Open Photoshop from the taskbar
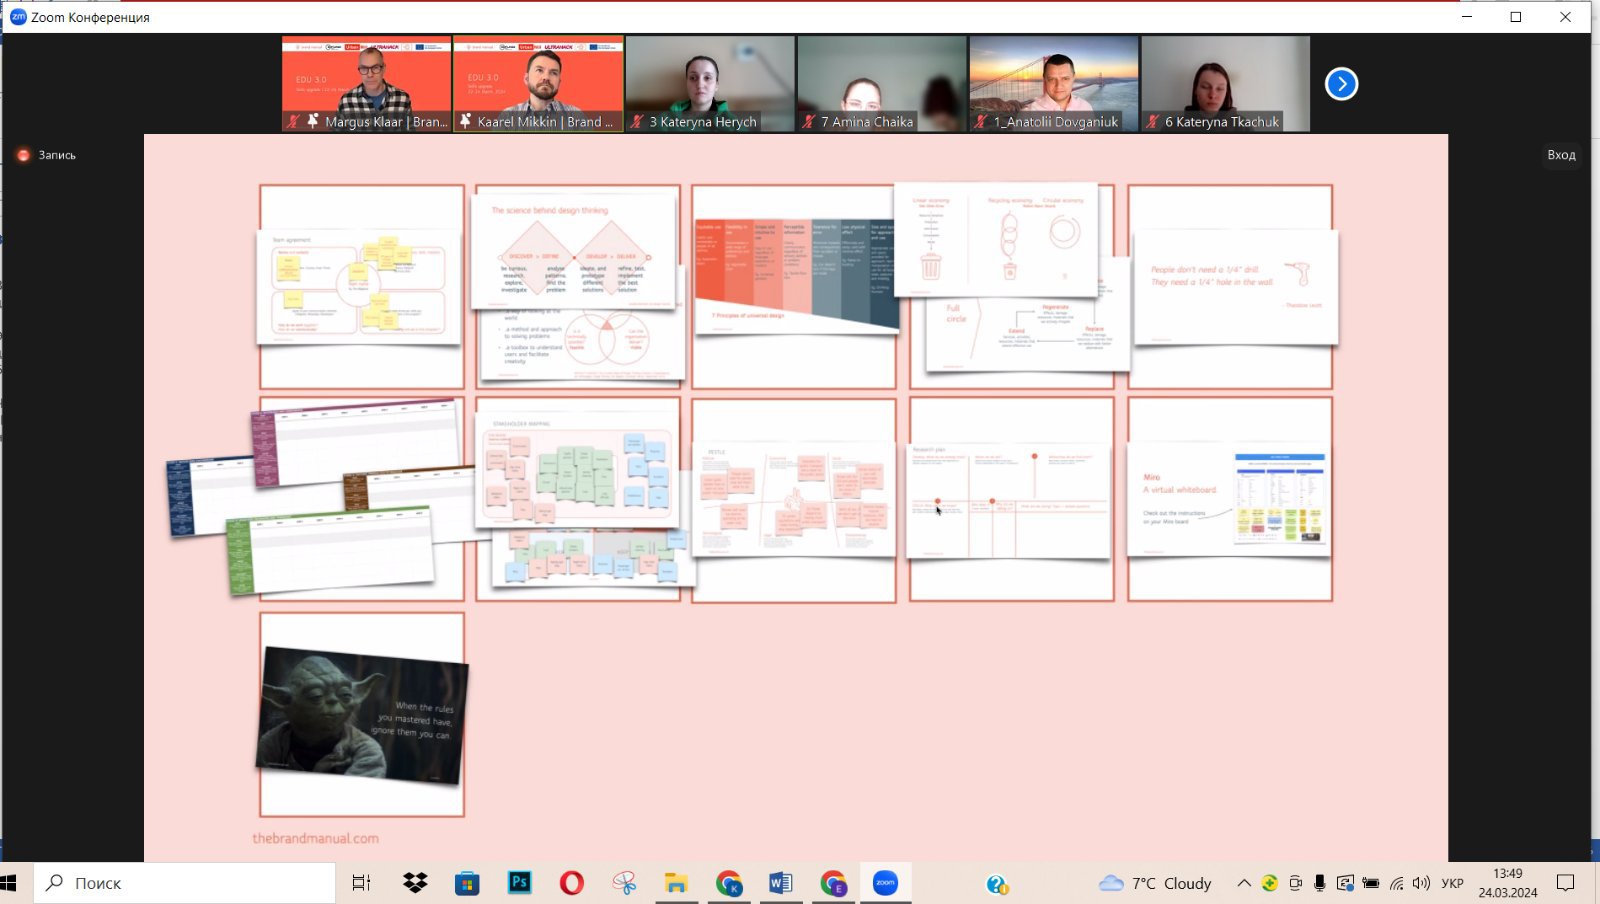 pyautogui.click(x=519, y=883)
